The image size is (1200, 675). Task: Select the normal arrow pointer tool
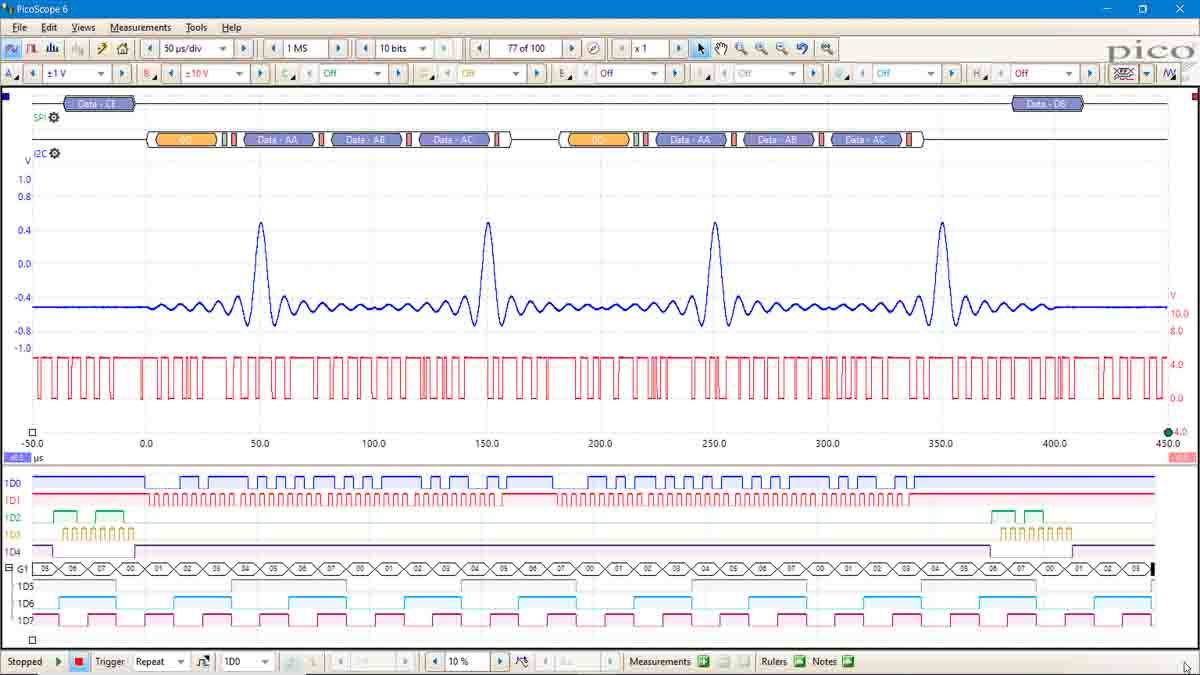[x=703, y=47]
